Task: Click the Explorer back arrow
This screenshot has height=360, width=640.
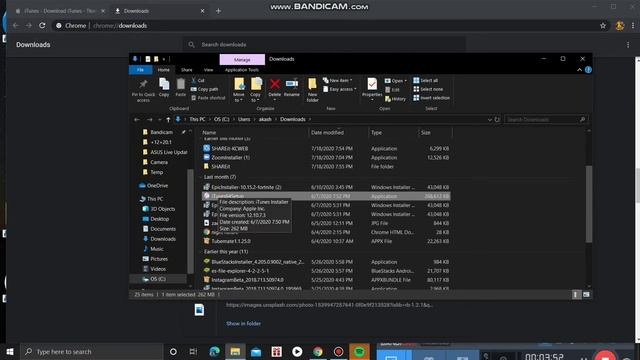Action: (x=137, y=120)
